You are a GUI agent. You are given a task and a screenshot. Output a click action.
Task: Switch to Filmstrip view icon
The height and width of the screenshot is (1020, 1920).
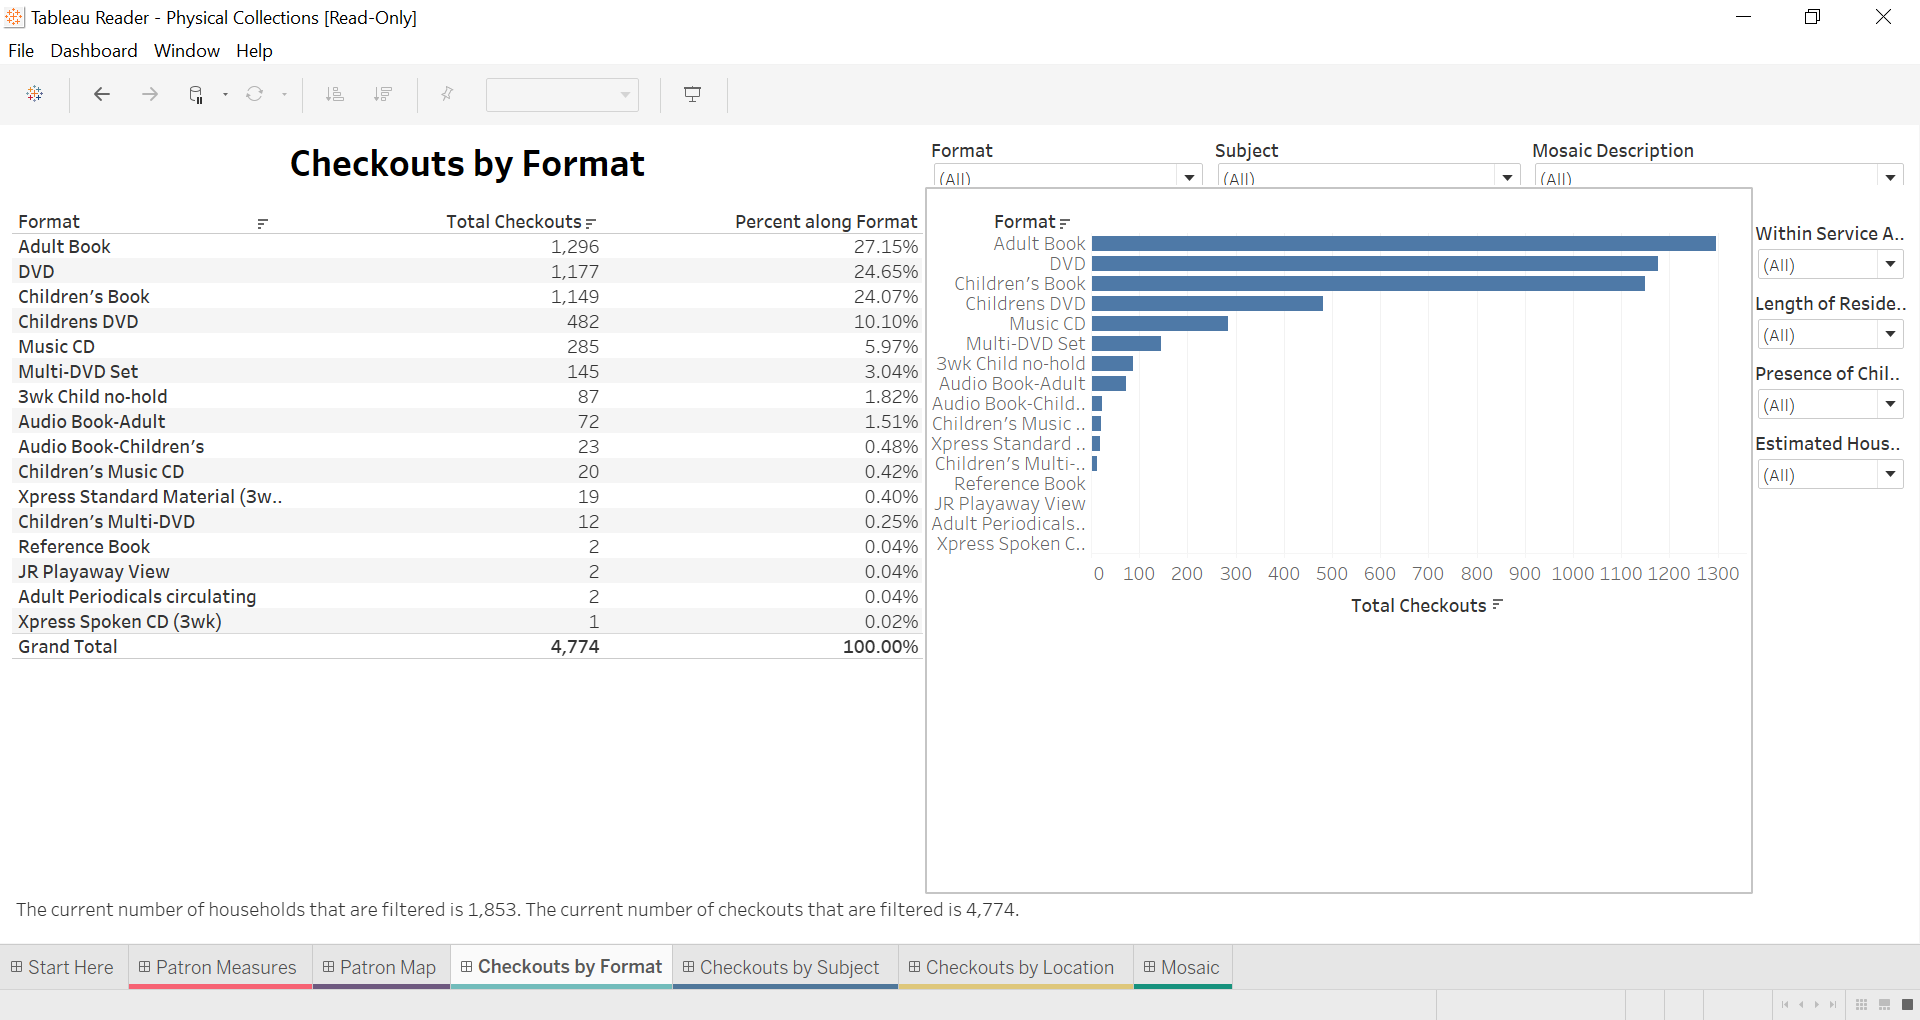click(x=1884, y=1005)
